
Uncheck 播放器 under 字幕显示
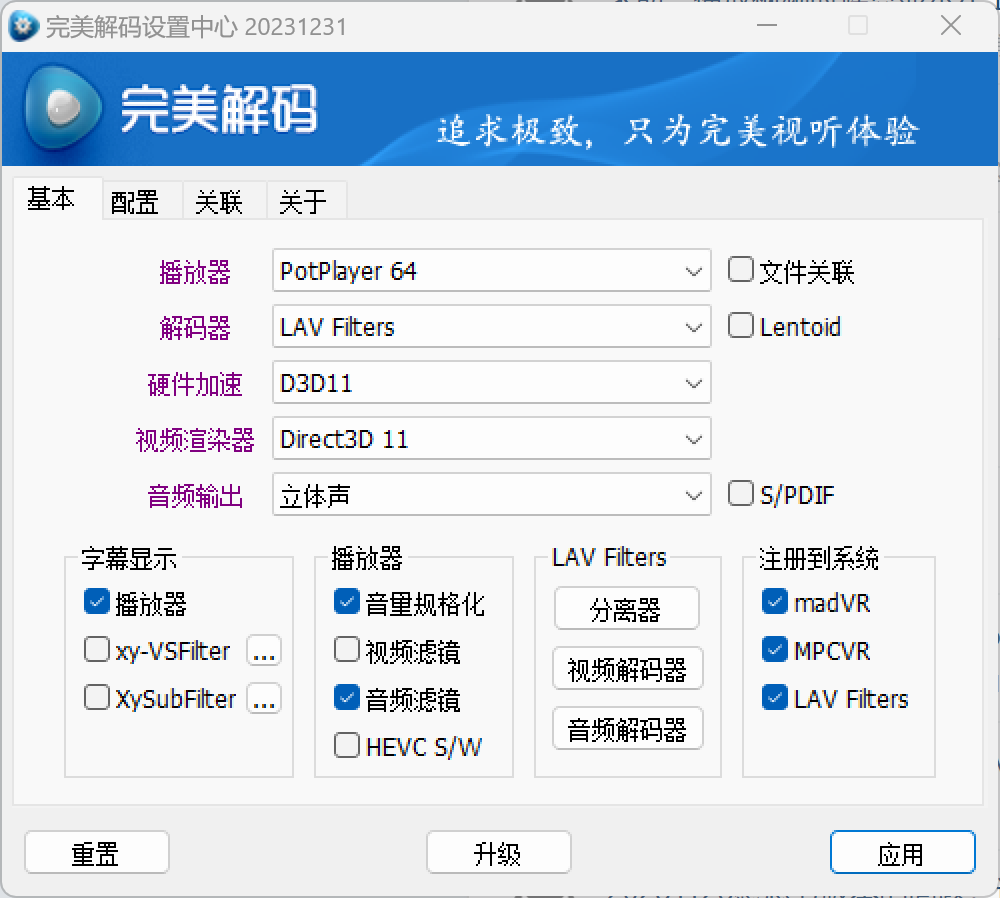click(x=96, y=602)
